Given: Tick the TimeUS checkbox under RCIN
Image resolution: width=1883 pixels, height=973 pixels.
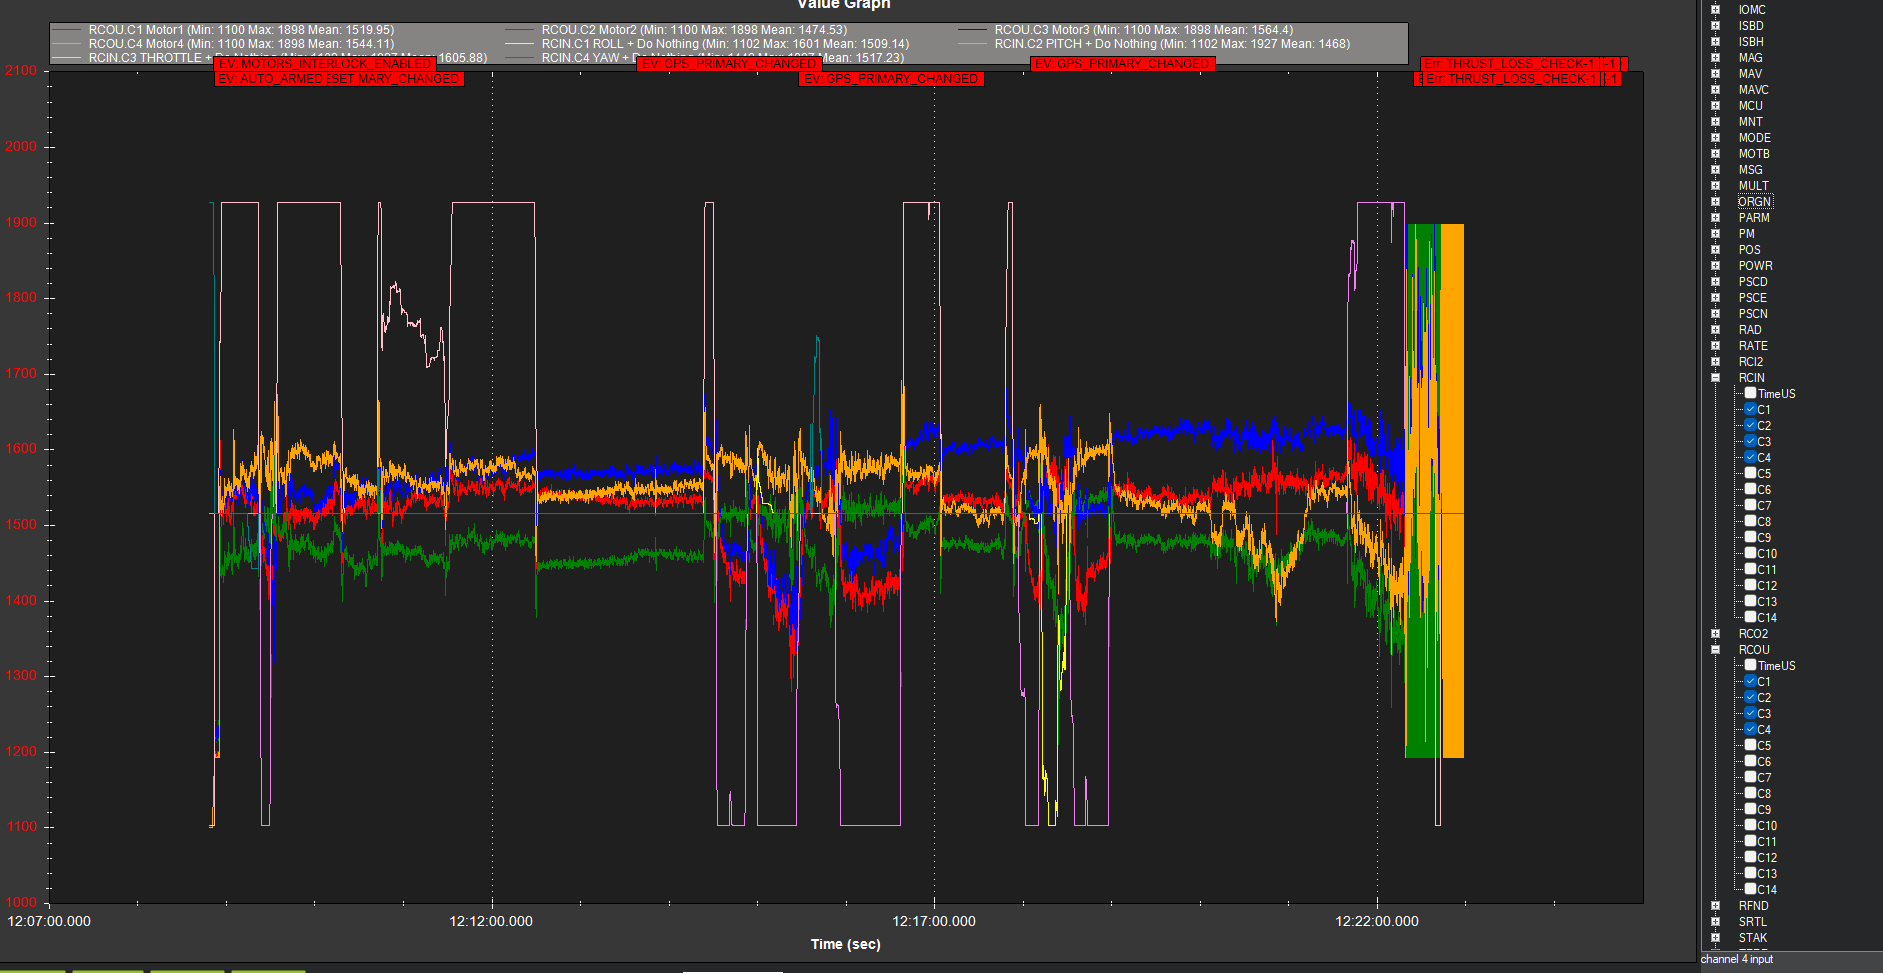Looking at the screenshot, I should tap(1750, 393).
